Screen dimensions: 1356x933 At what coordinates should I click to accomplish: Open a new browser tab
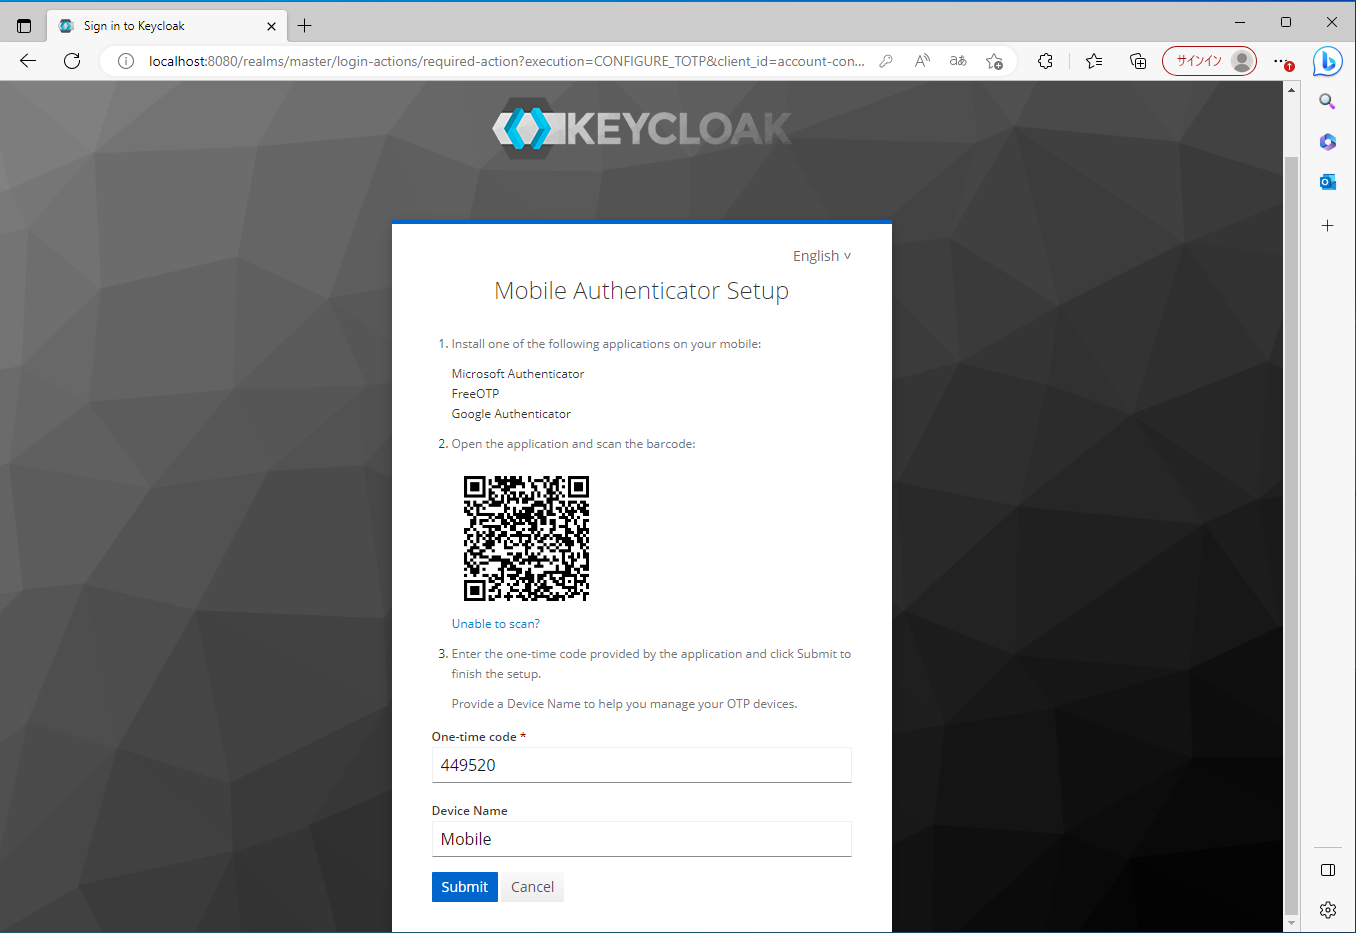[304, 26]
